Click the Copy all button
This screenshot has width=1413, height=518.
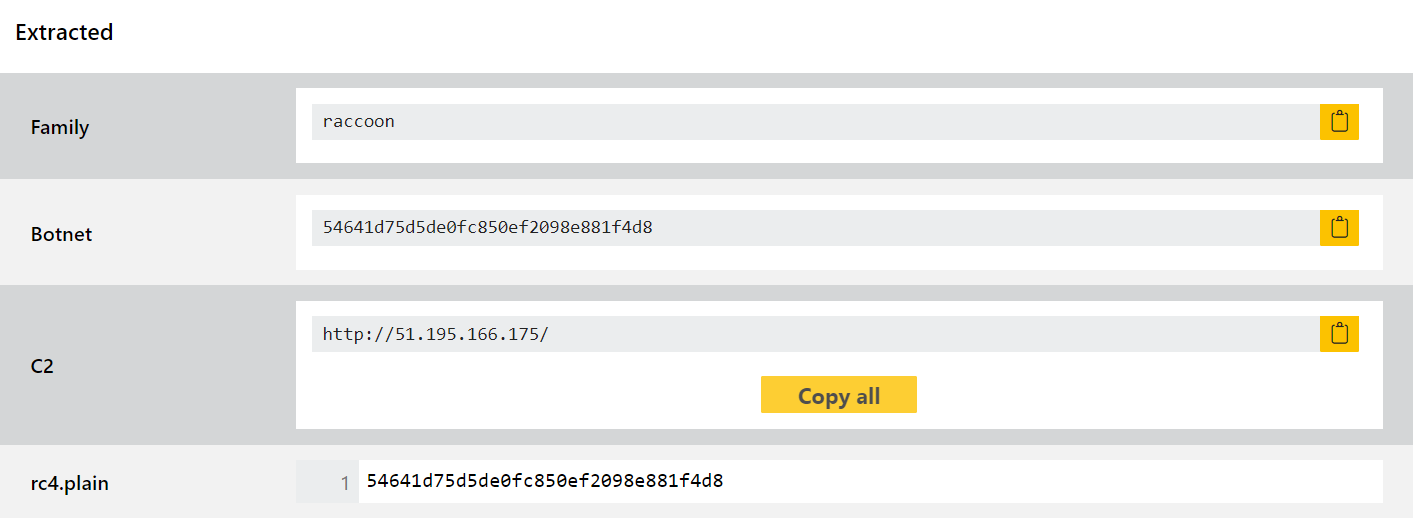838,395
